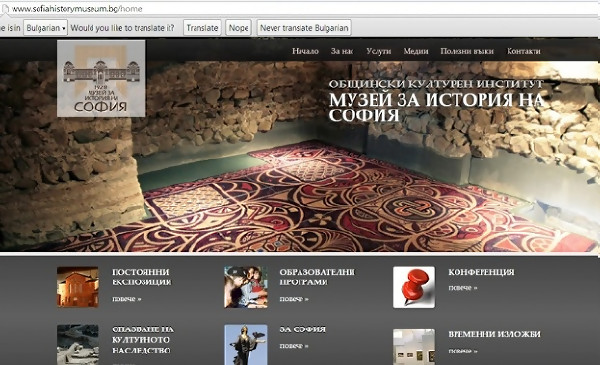Viewport: 600px width, 365px height.
Task: Open the За нас menu item
Action: 342,51
